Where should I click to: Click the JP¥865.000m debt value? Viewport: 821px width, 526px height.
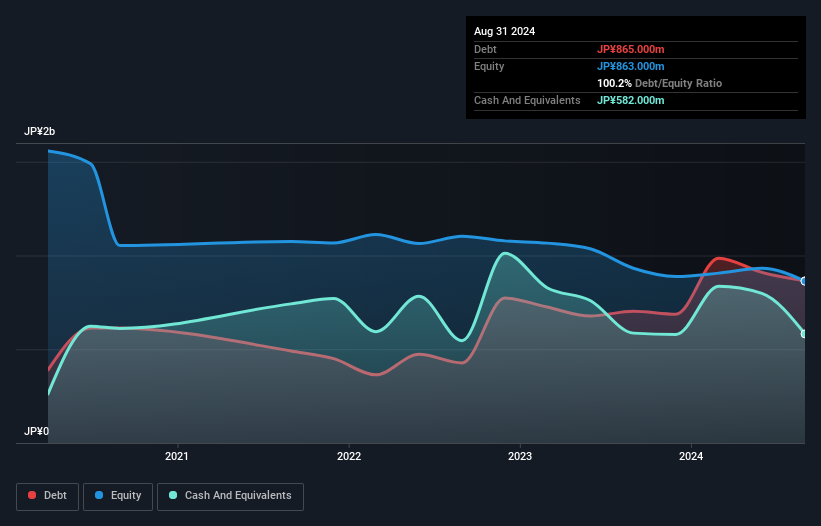click(x=630, y=49)
